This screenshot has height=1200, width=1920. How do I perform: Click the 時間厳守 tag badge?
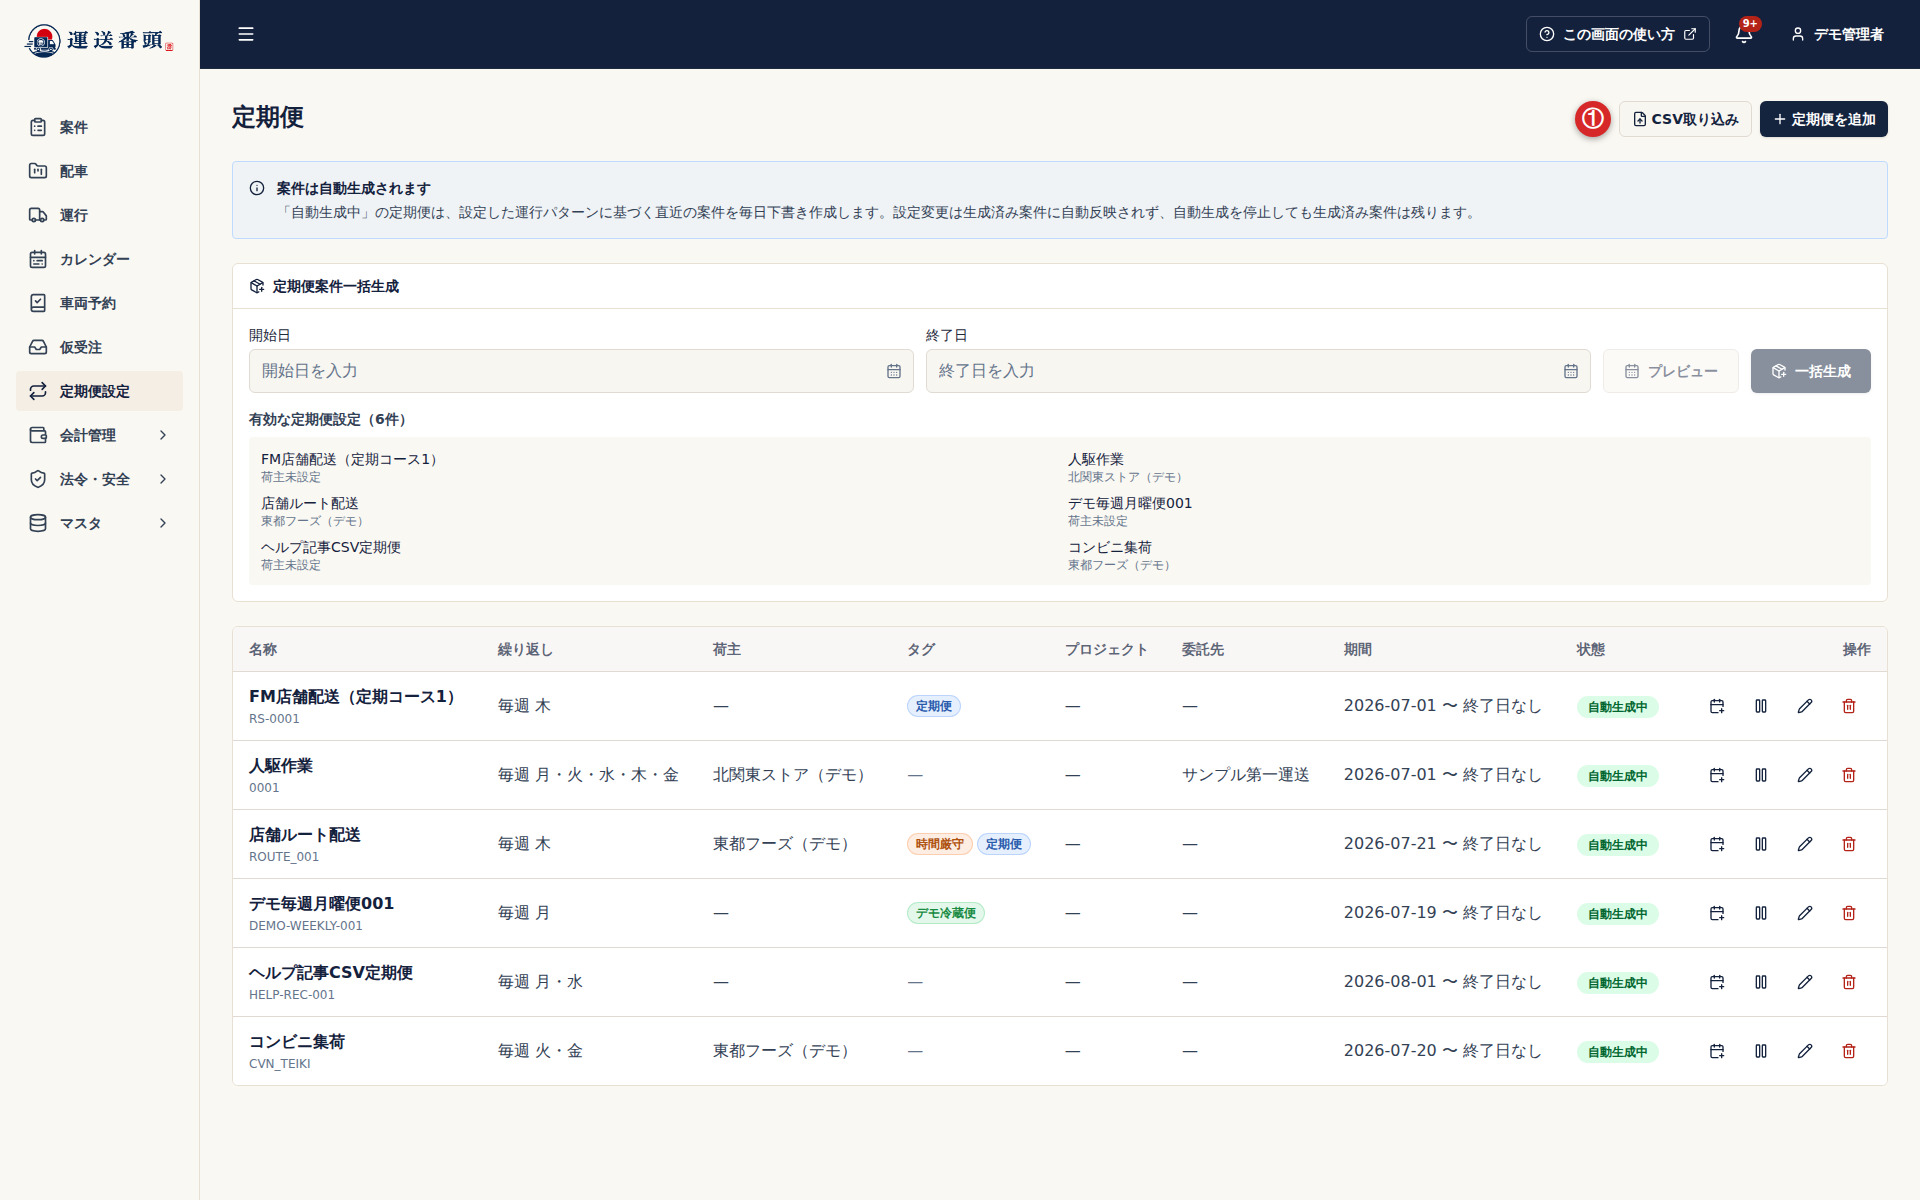[939, 844]
